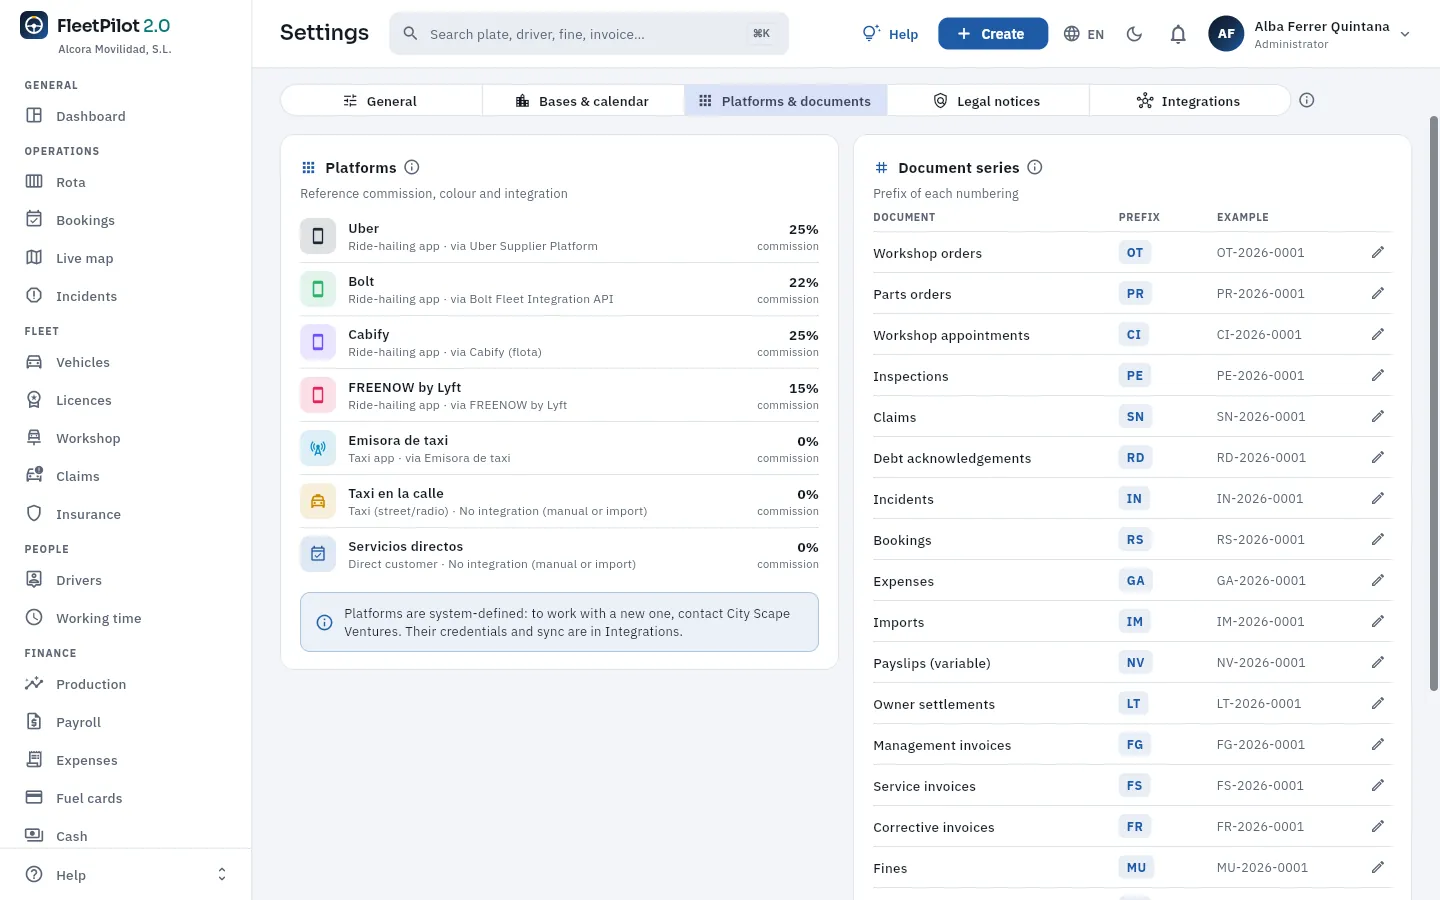Click FREENOW by Lyft icon

pyautogui.click(x=318, y=396)
